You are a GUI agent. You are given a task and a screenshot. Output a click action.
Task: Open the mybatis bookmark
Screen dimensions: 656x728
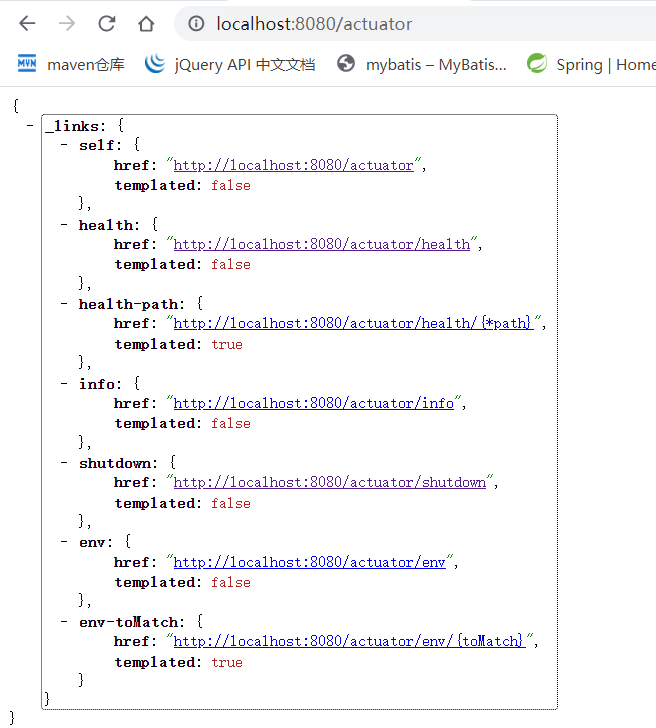(x=422, y=65)
